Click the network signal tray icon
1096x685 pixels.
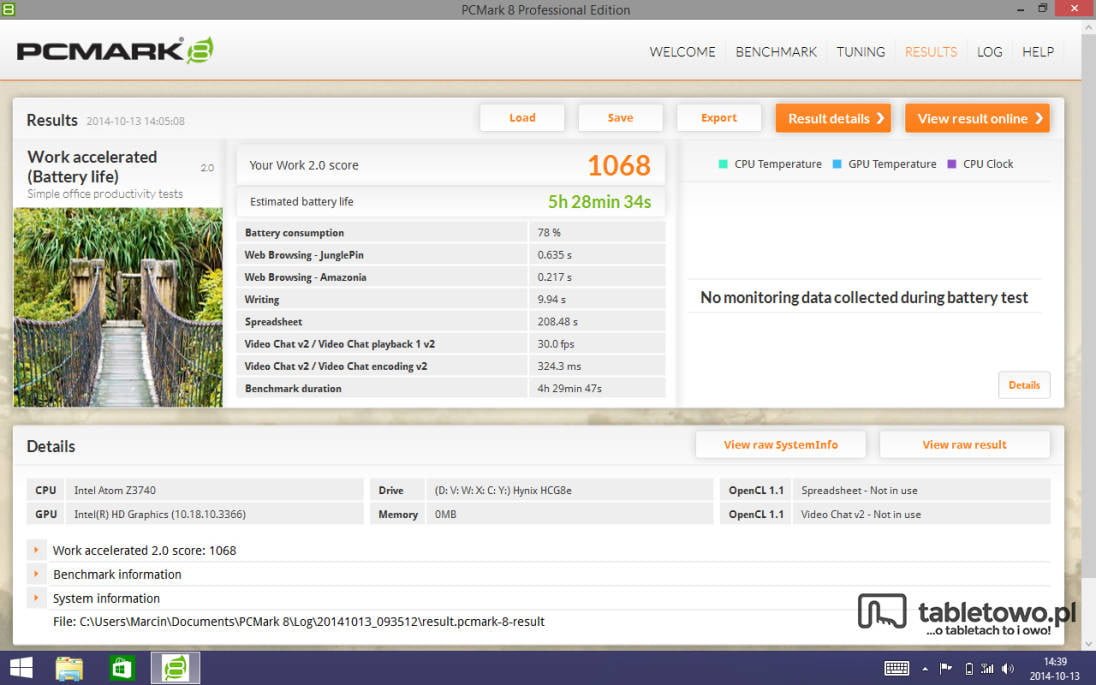(987, 669)
